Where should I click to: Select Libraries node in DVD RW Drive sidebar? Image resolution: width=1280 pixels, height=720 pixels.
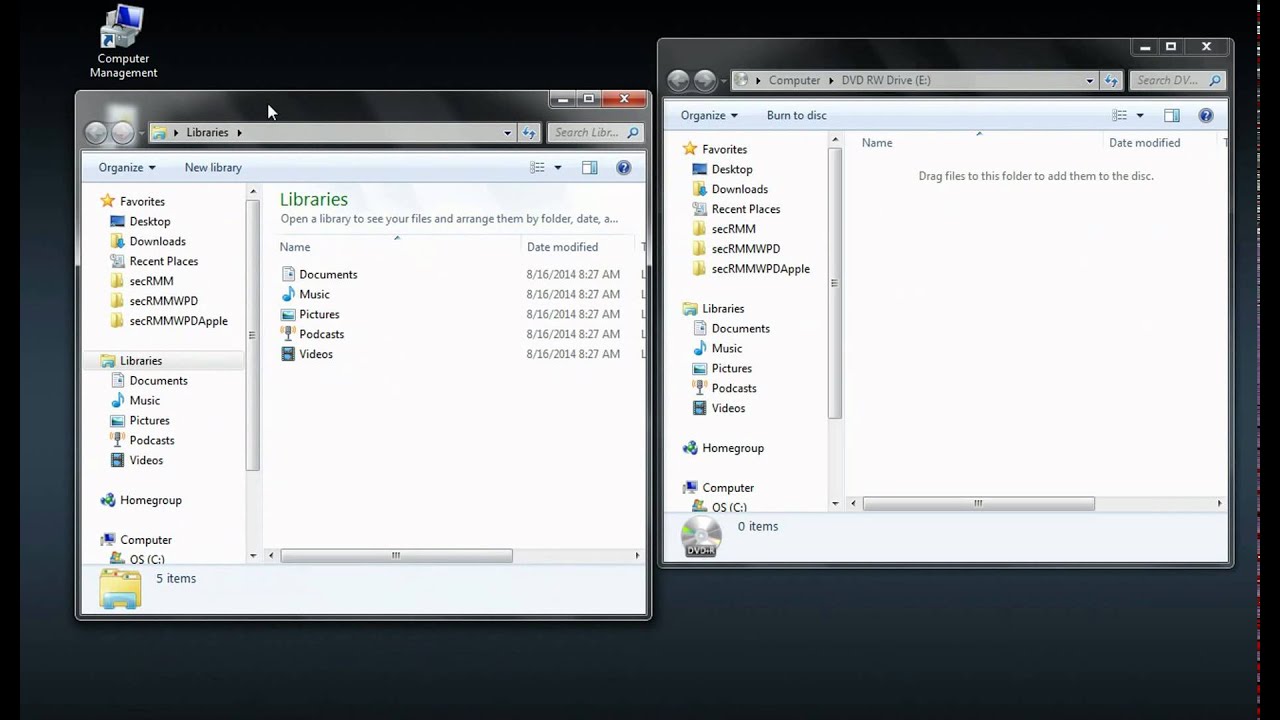click(713, 309)
